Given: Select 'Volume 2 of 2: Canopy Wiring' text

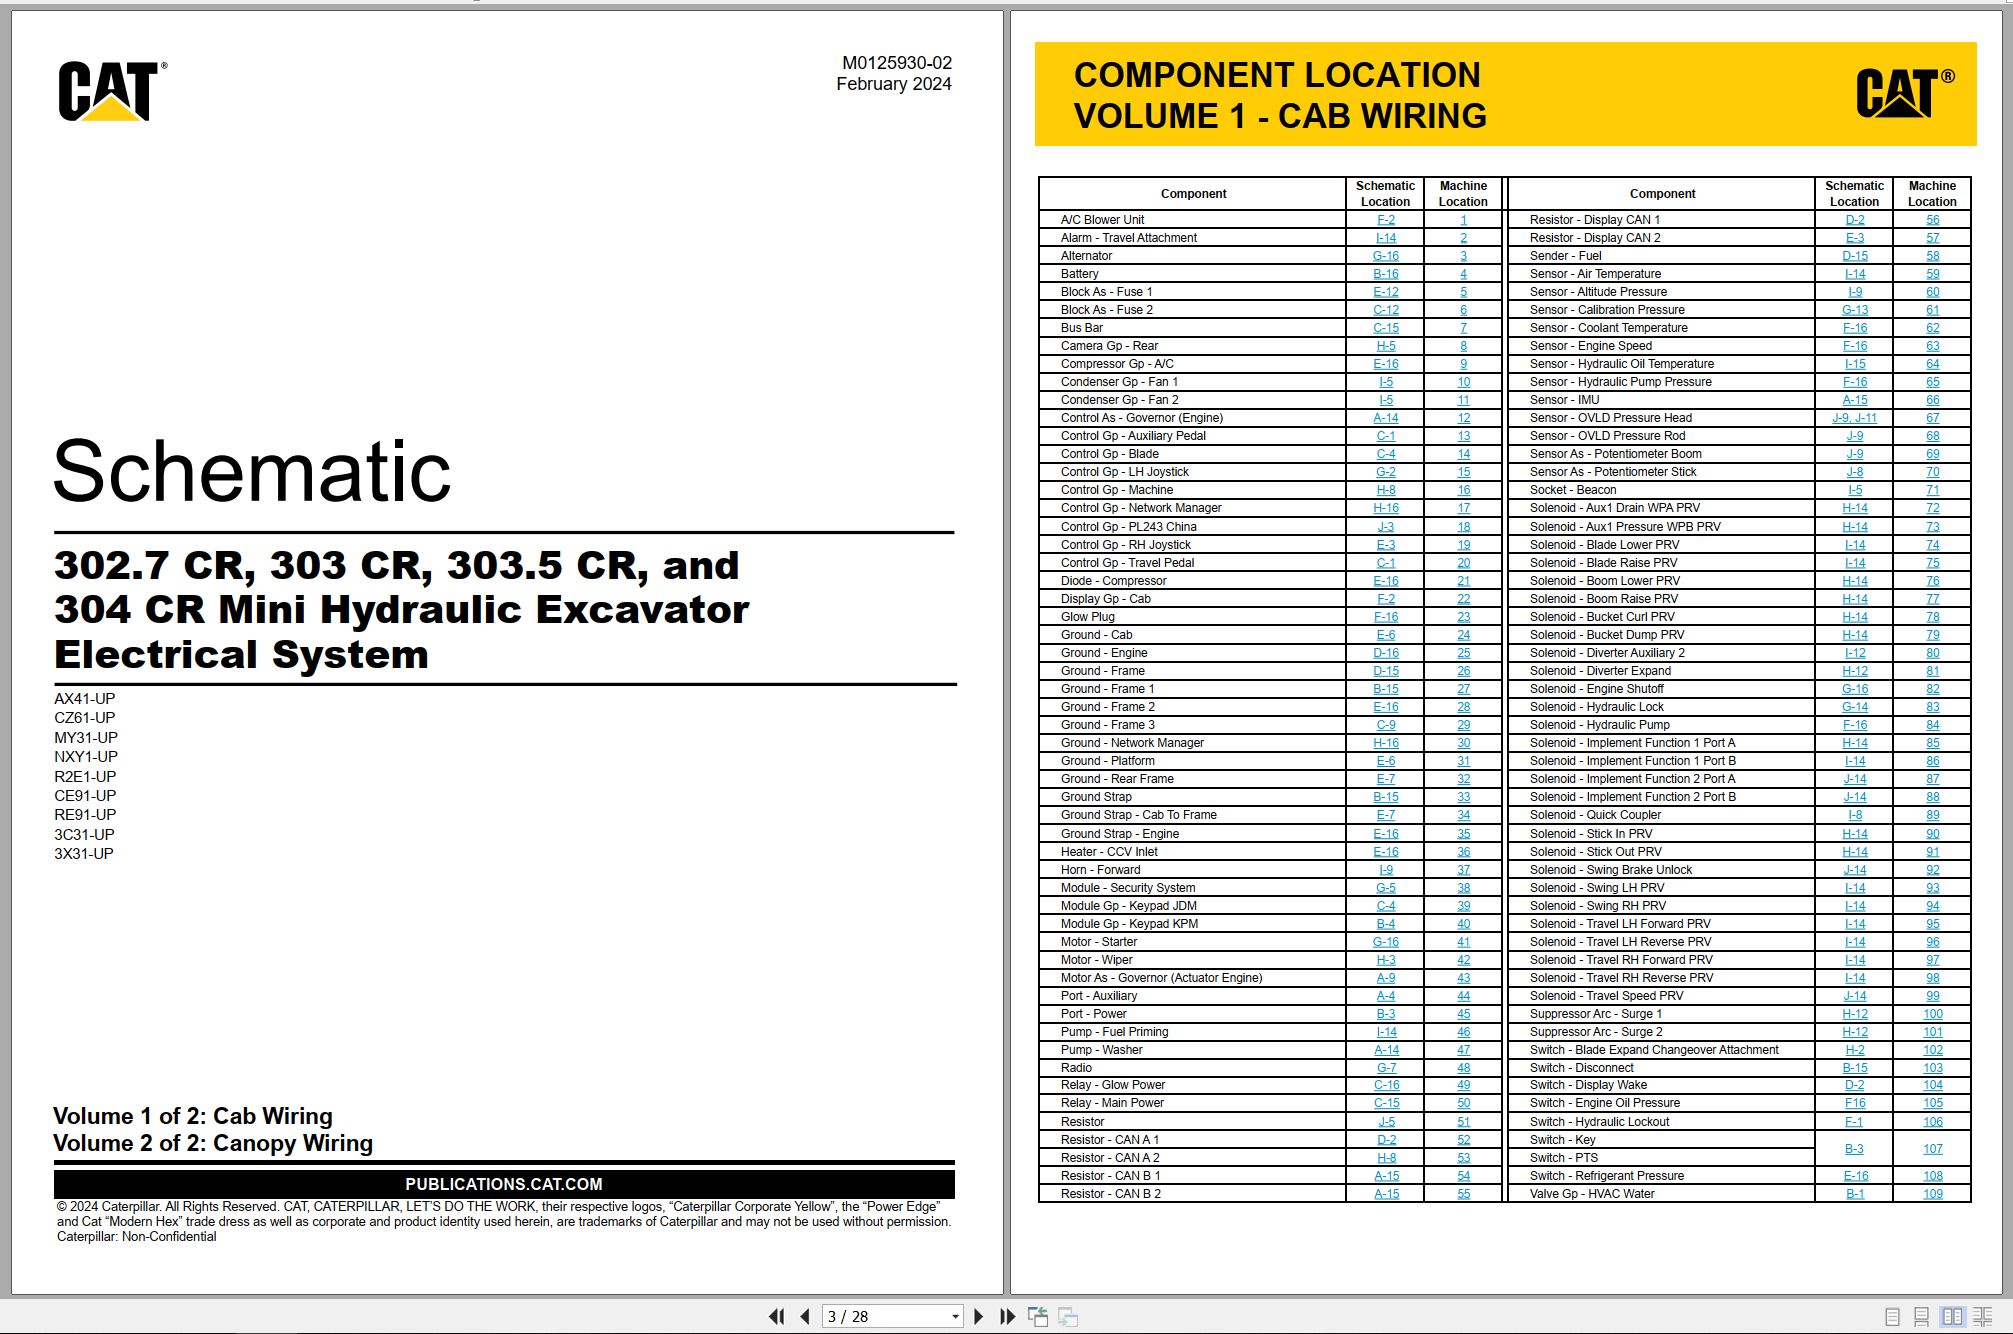Looking at the screenshot, I should [x=213, y=1143].
